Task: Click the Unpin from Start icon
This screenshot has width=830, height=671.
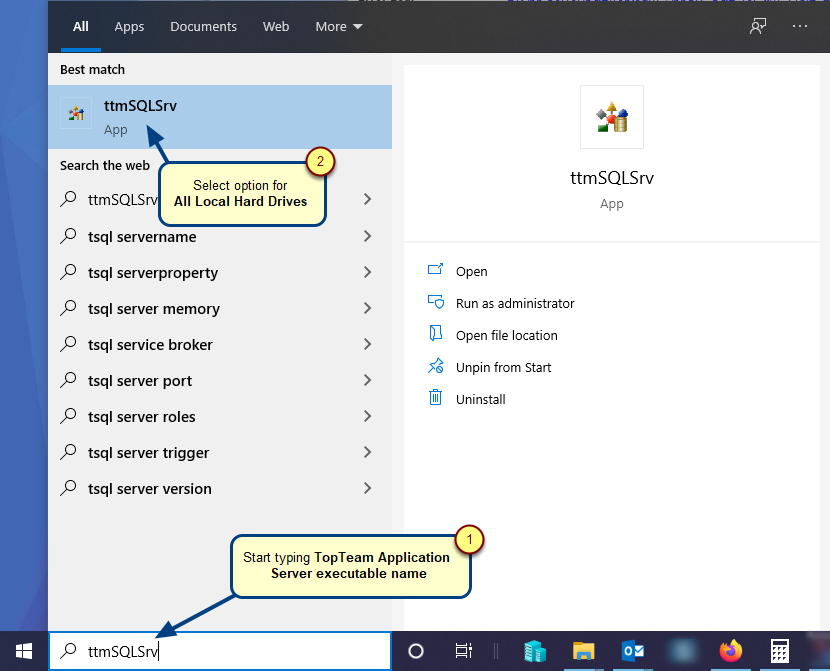Action: (x=436, y=365)
